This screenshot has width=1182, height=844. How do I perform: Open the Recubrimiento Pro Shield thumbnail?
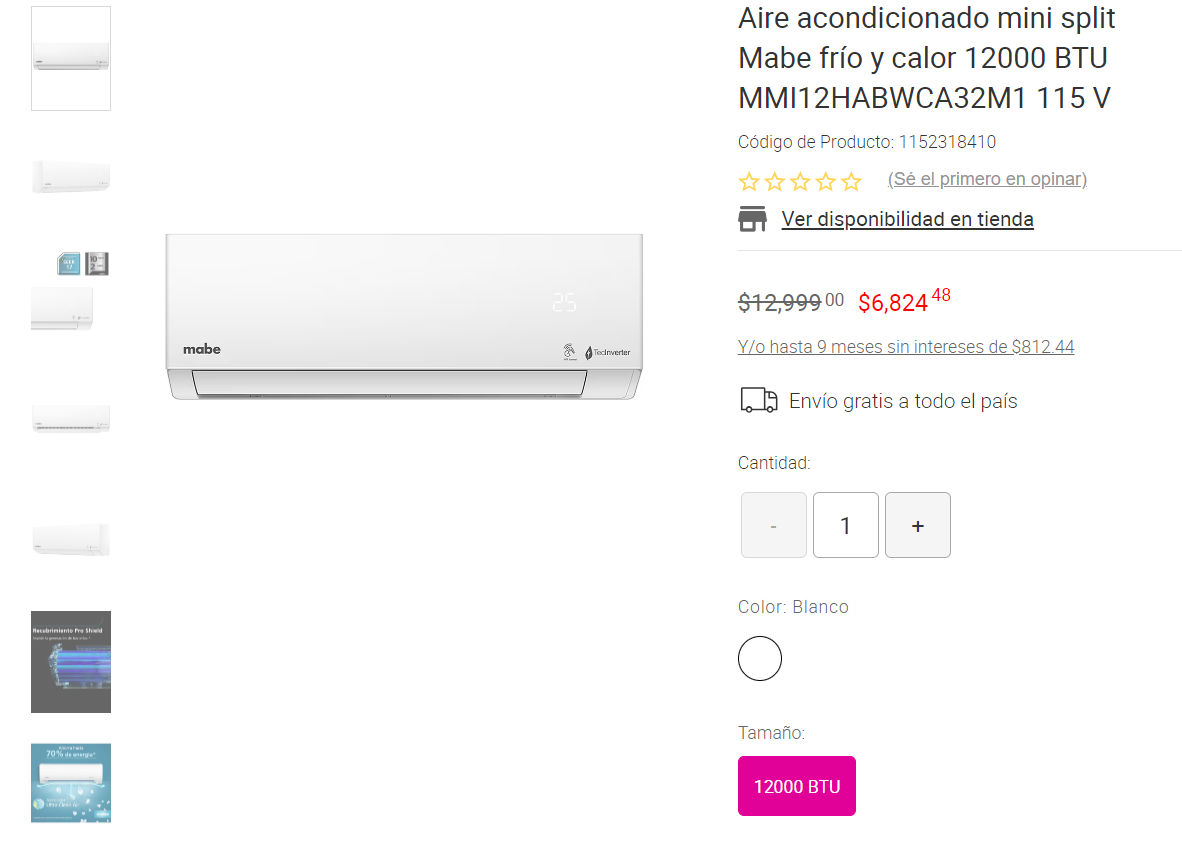[71, 661]
